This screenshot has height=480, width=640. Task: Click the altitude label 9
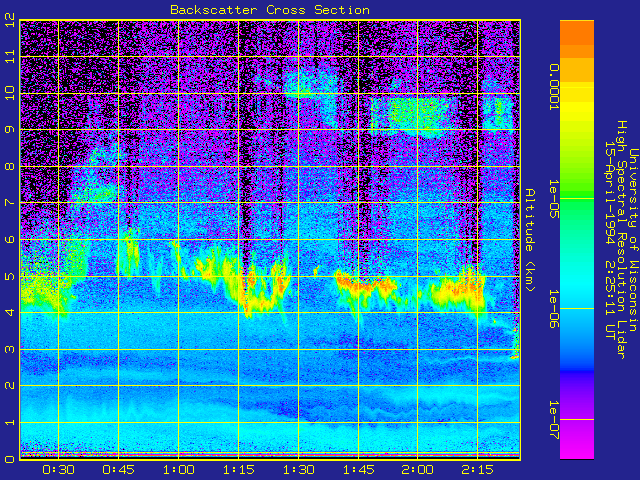pos(10,129)
